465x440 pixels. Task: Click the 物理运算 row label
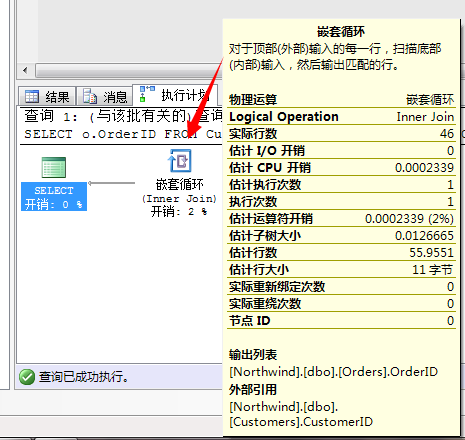[253, 100]
